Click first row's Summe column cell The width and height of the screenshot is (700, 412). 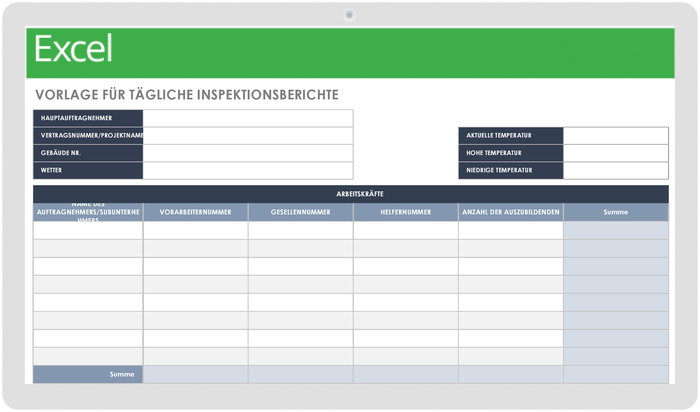click(x=616, y=230)
